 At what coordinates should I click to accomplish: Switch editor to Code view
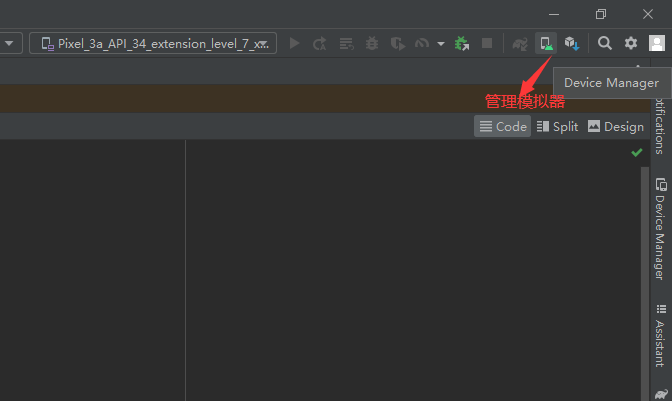coord(503,126)
